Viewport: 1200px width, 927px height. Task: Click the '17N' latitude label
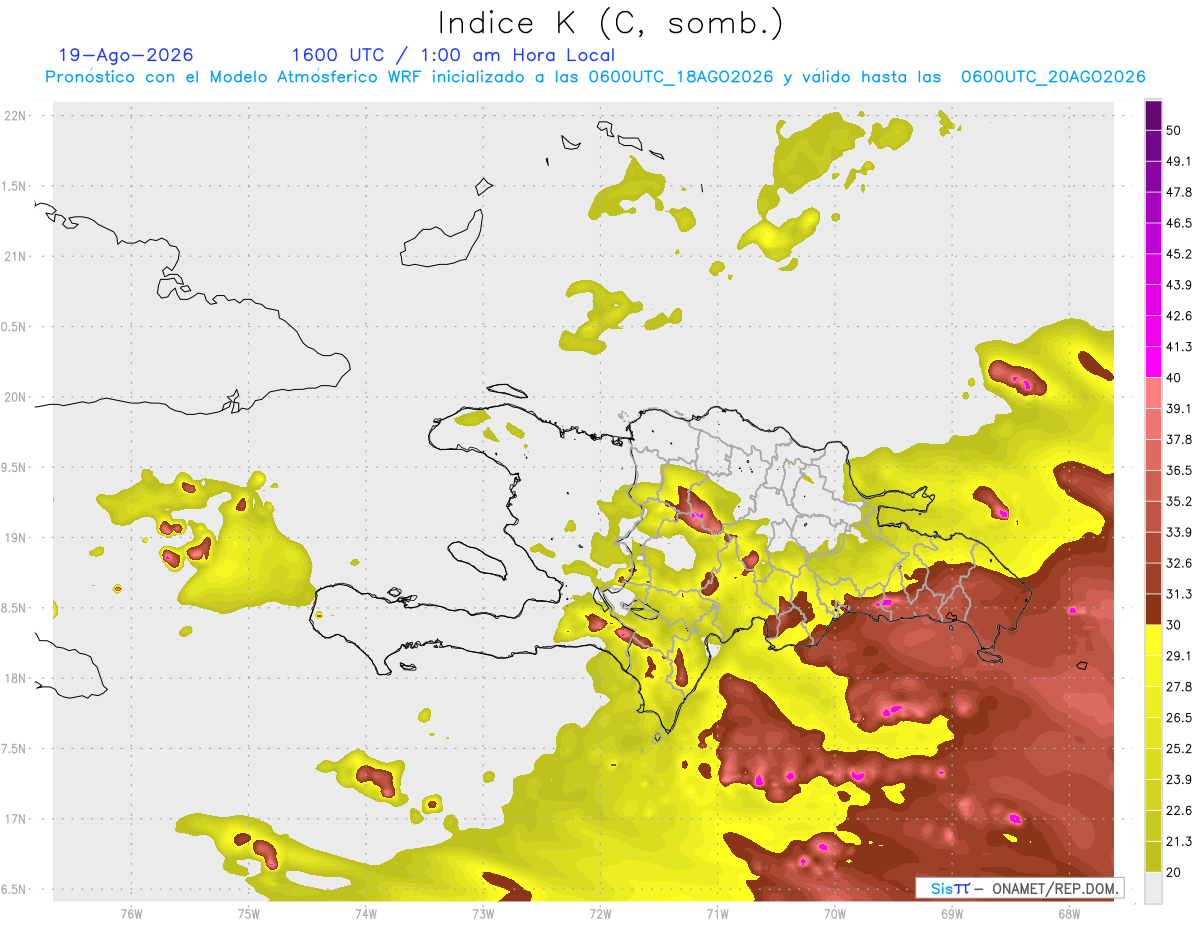point(17,819)
